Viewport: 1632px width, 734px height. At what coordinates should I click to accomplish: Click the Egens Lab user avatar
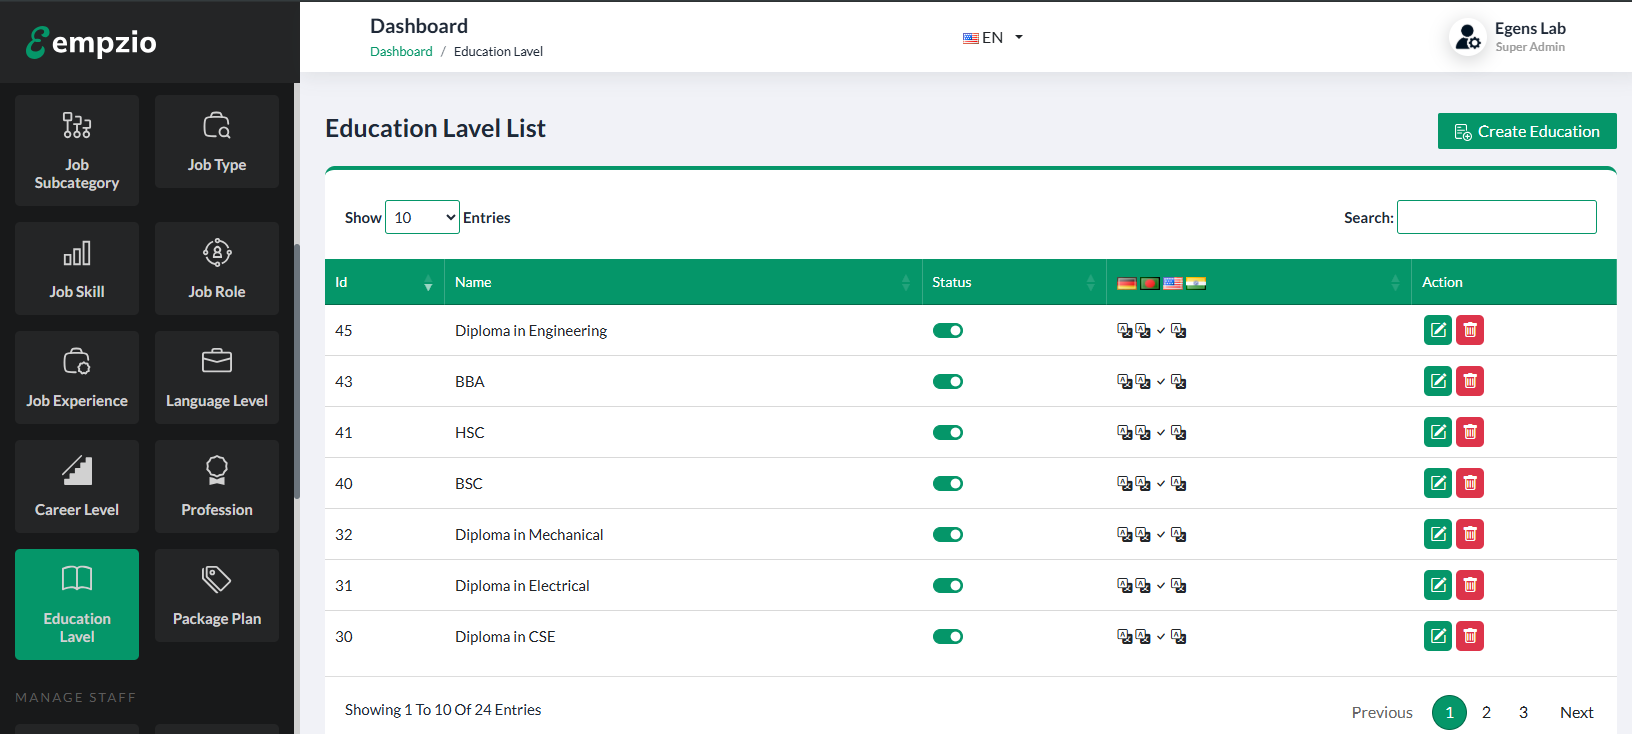[x=1467, y=38]
